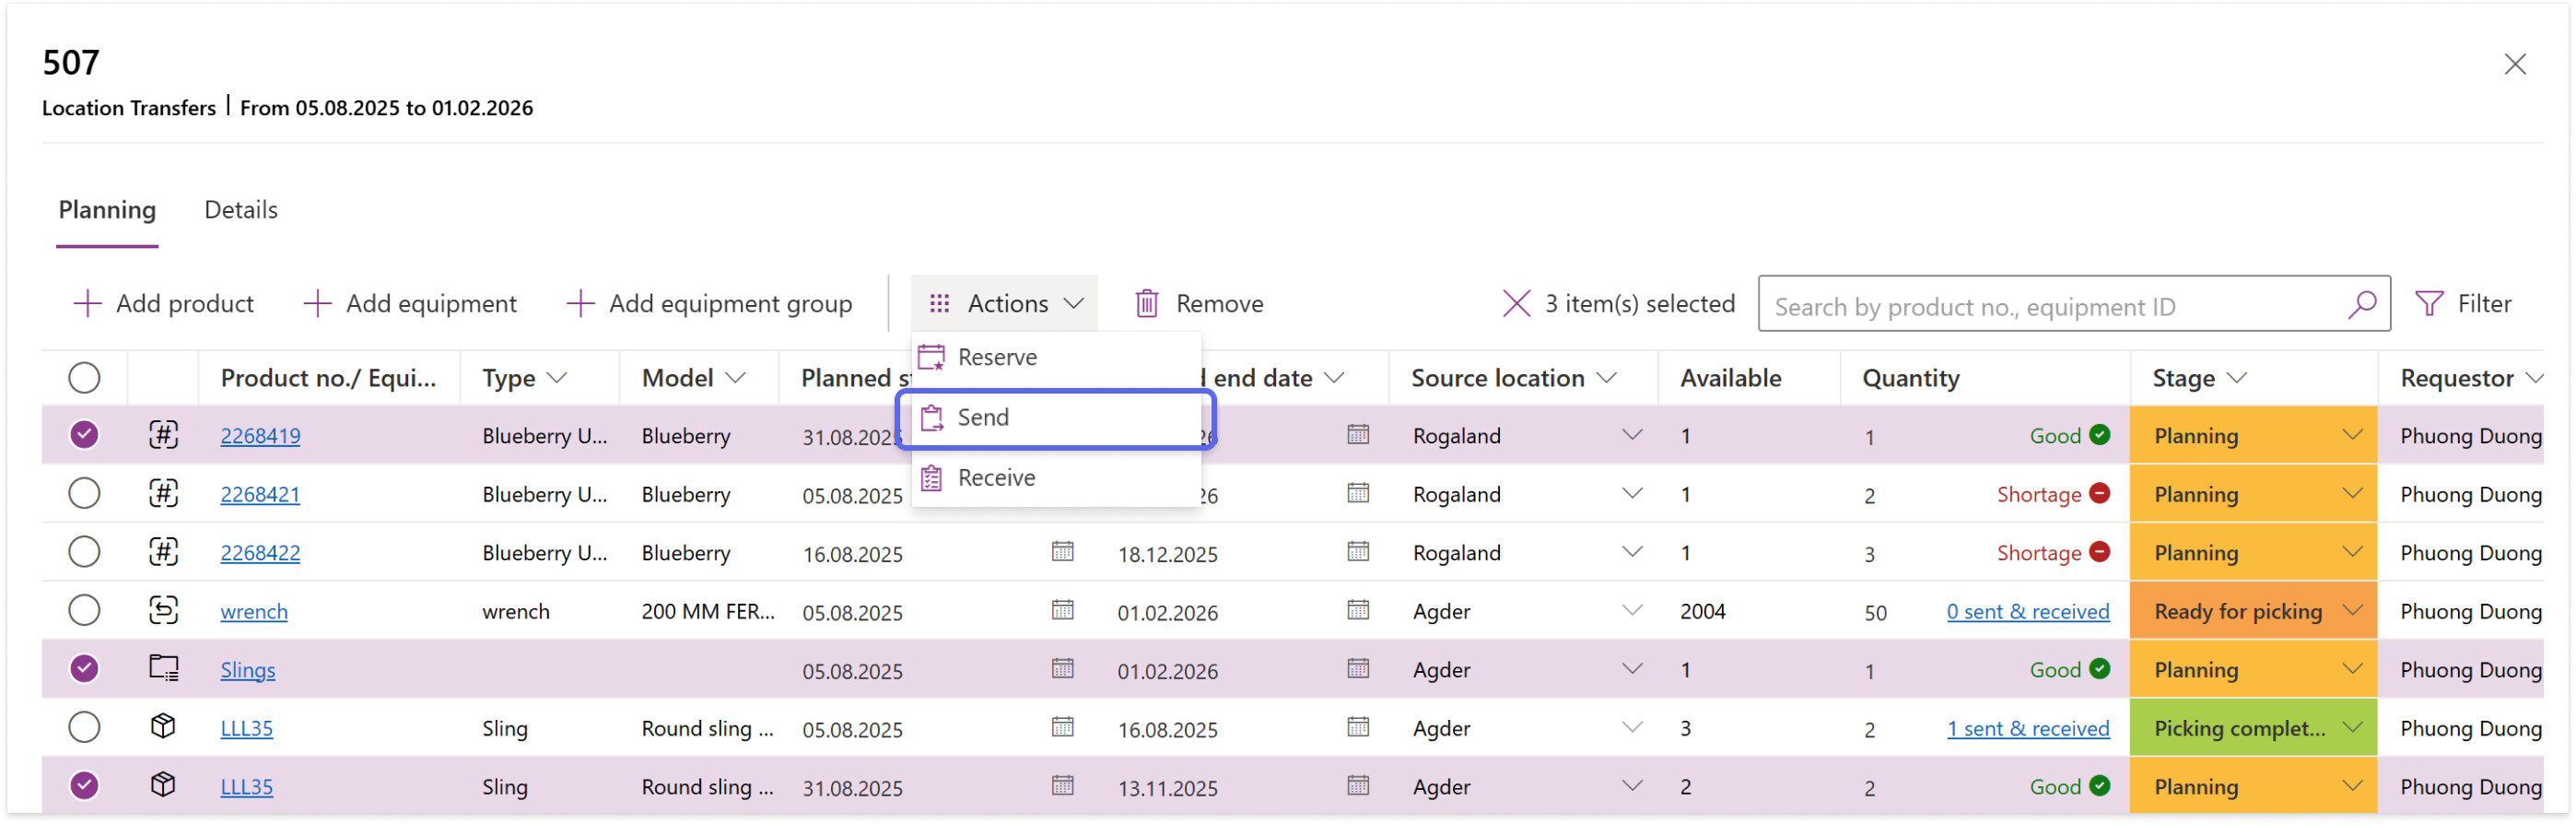Click the product search input field

2050,306
